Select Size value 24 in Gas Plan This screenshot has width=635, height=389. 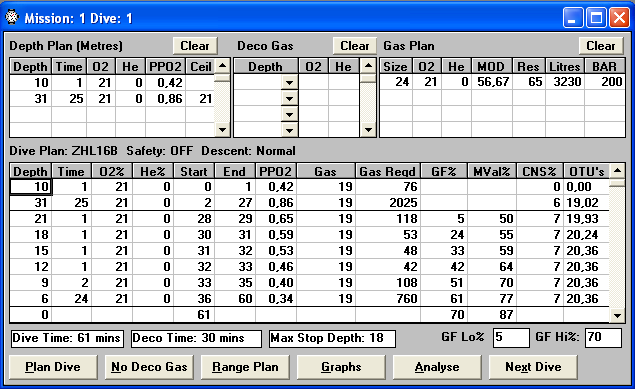click(396, 82)
